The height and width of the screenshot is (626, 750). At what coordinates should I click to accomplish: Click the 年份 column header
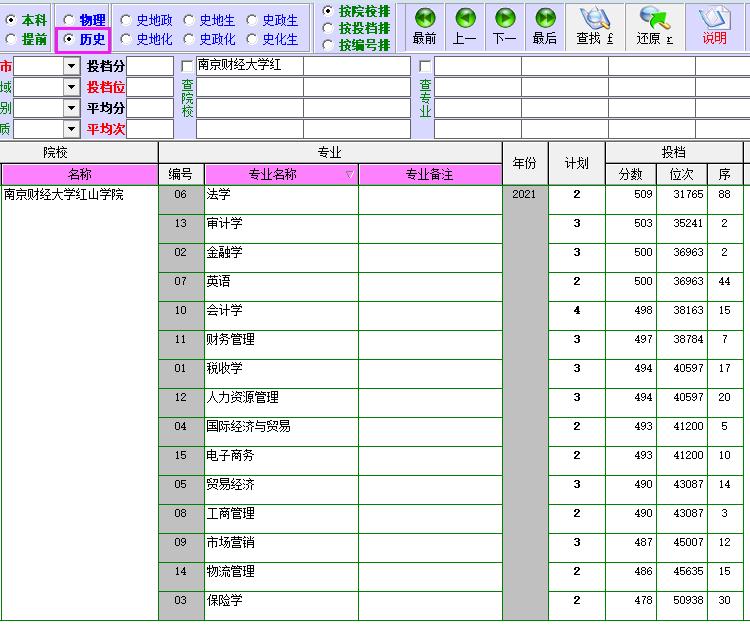pyautogui.click(x=525, y=163)
